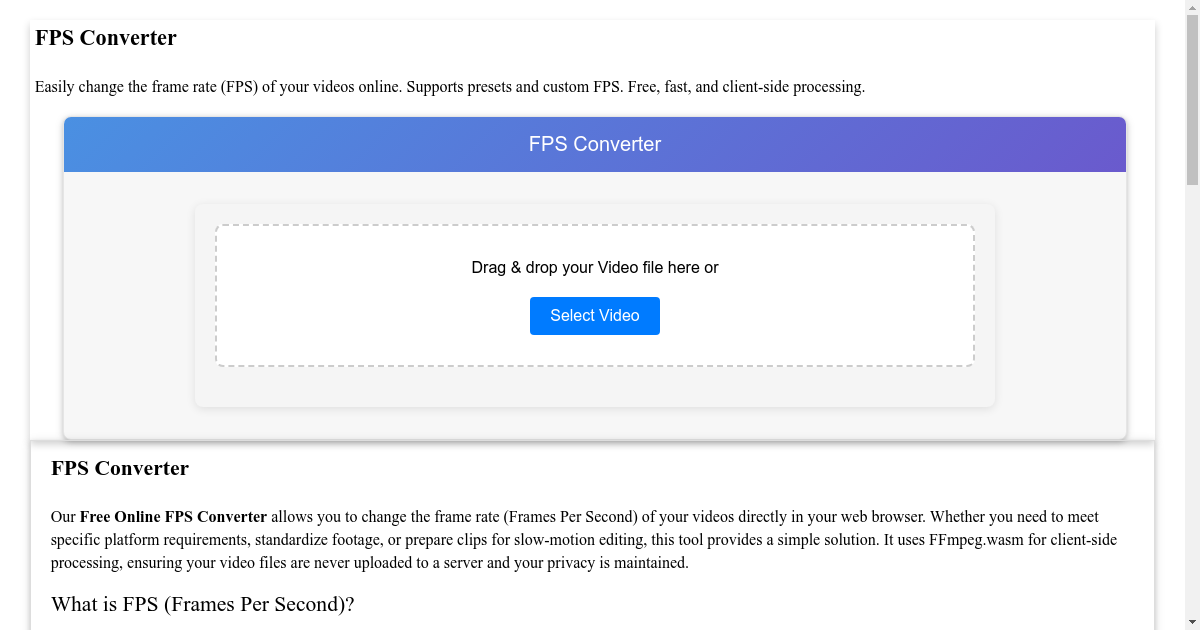The height and width of the screenshot is (630, 1200).
Task: Click the Select Video button
Action: tap(594, 315)
